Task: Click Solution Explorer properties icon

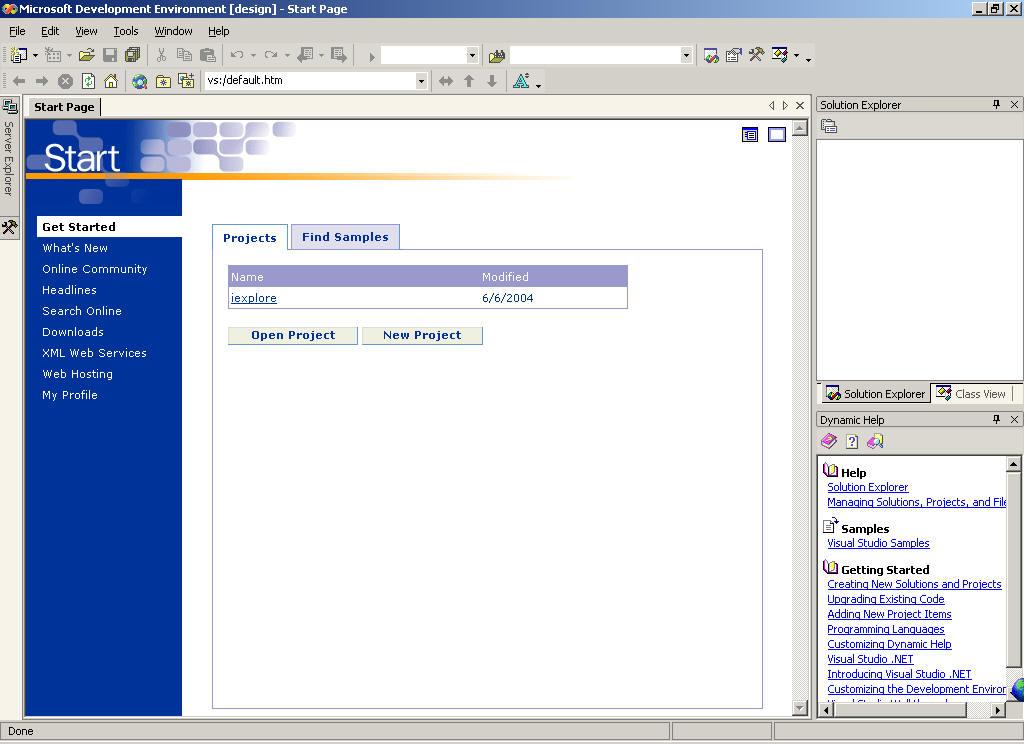Action: [829, 126]
